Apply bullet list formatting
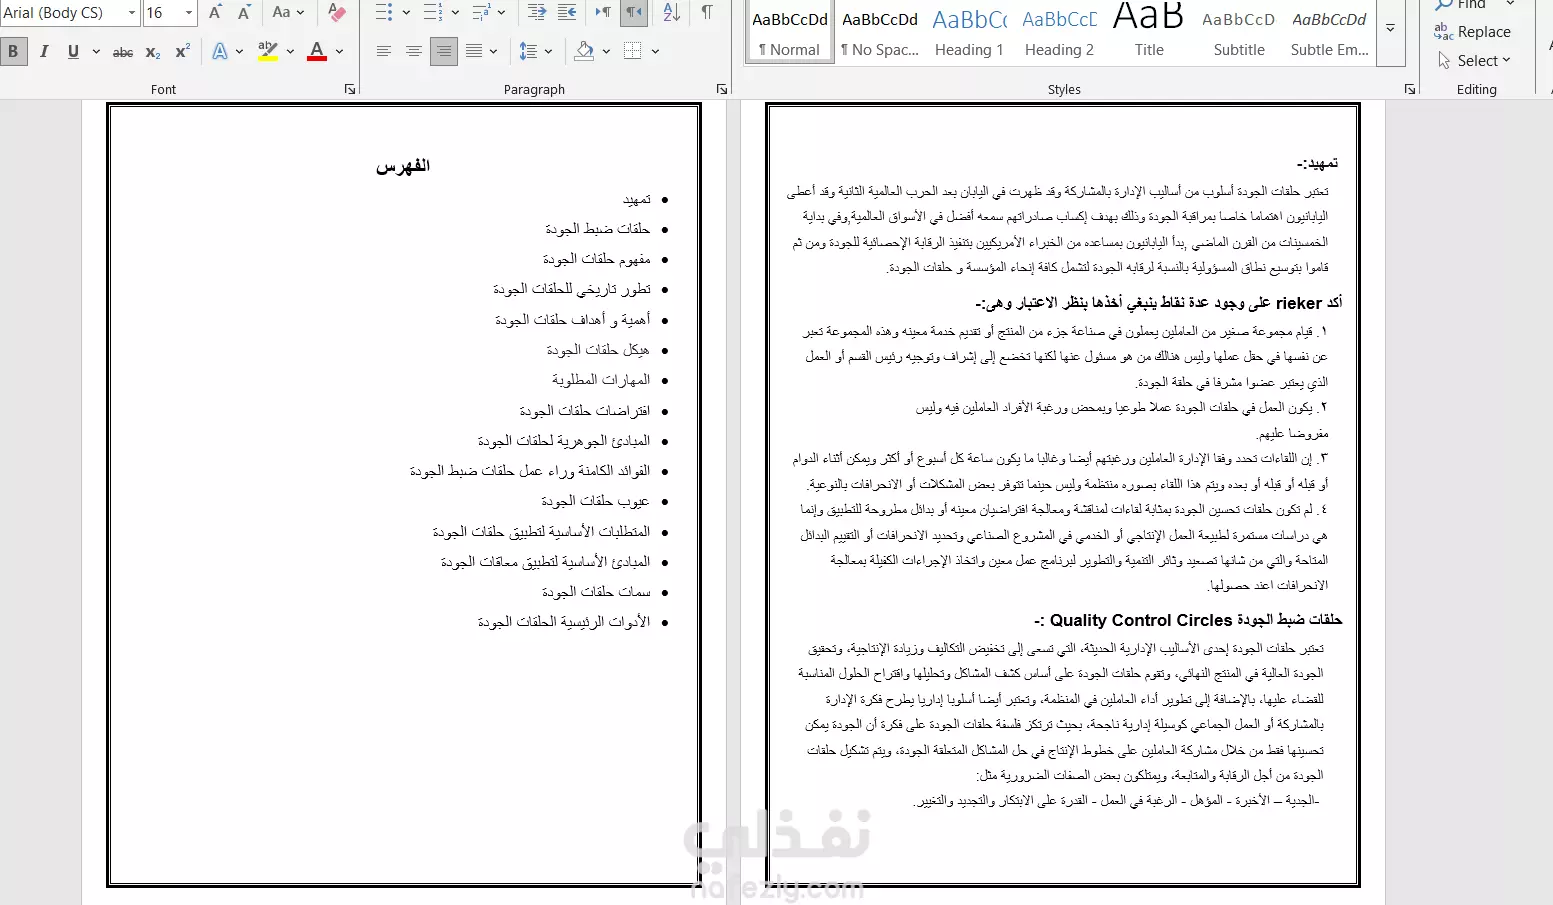Image resolution: width=1553 pixels, height=905 pixels. click(x=384, y=12)
